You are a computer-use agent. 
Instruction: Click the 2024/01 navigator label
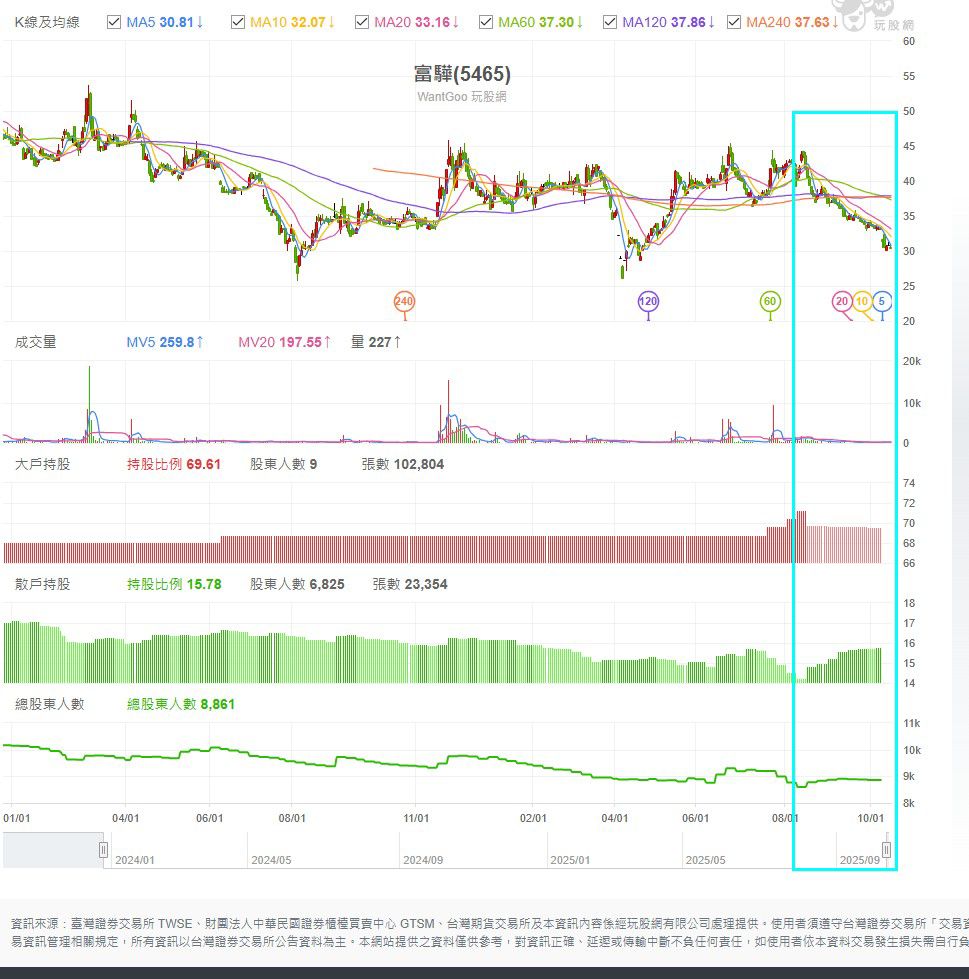tap(134, 860)
